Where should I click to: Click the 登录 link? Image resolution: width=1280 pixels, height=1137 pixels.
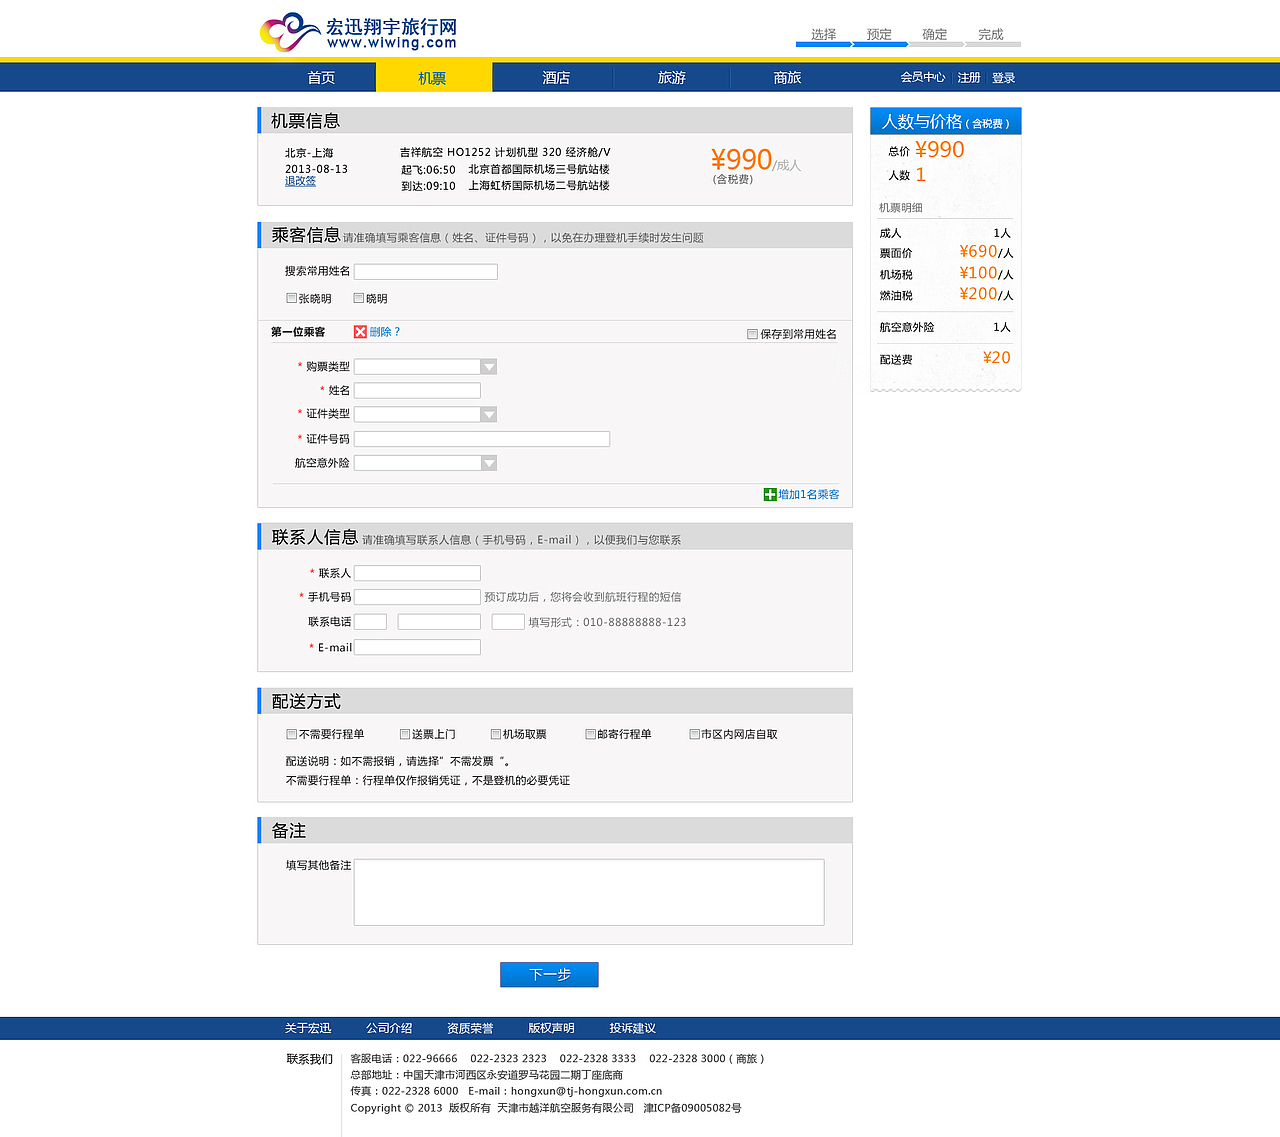[1004, 77]
